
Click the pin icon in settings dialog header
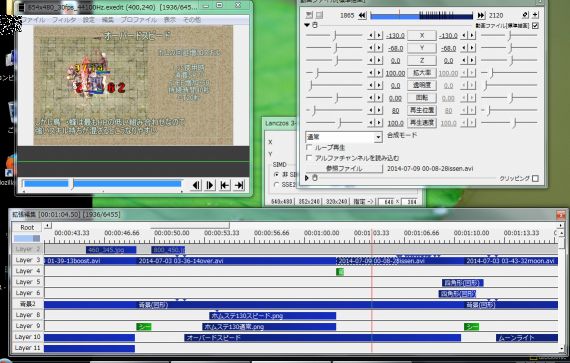tap(525, 15)
